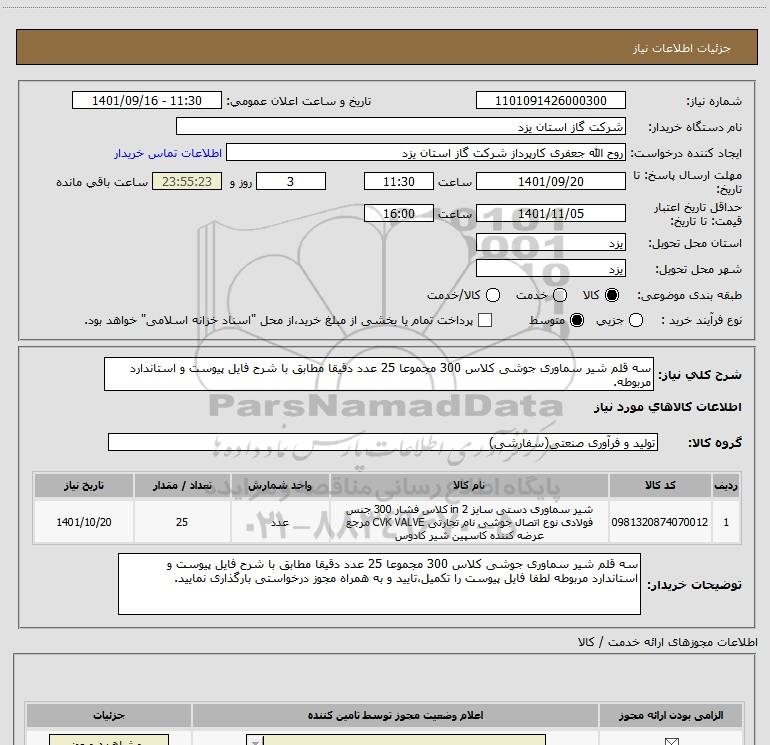The width and height of the screenshot is (770, 745).
Task: Click the buyer notes text area
Action: (x=379, y=584)
